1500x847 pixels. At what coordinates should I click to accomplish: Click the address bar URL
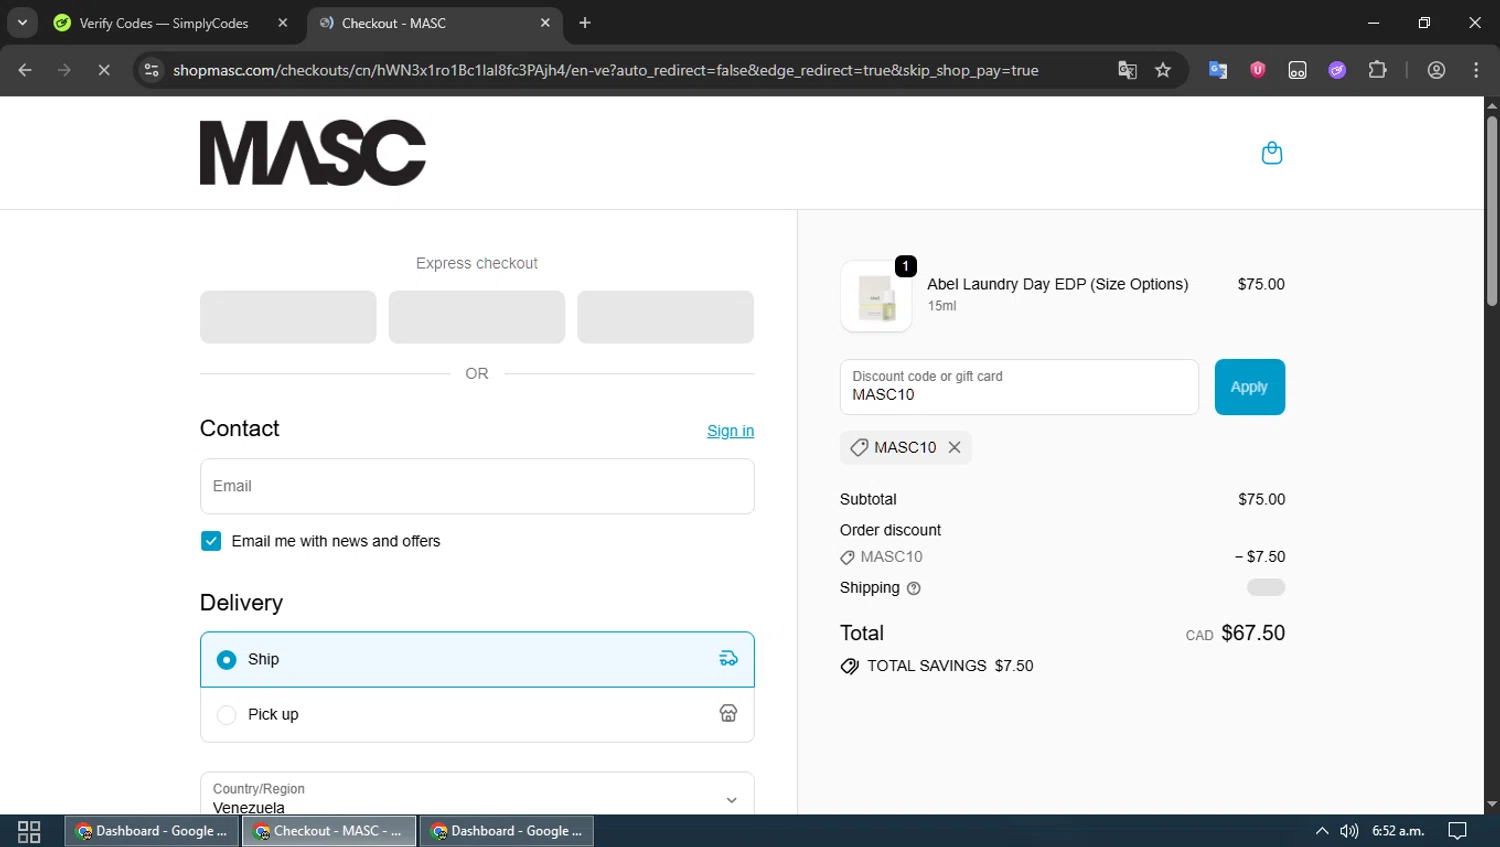[605, 70]
